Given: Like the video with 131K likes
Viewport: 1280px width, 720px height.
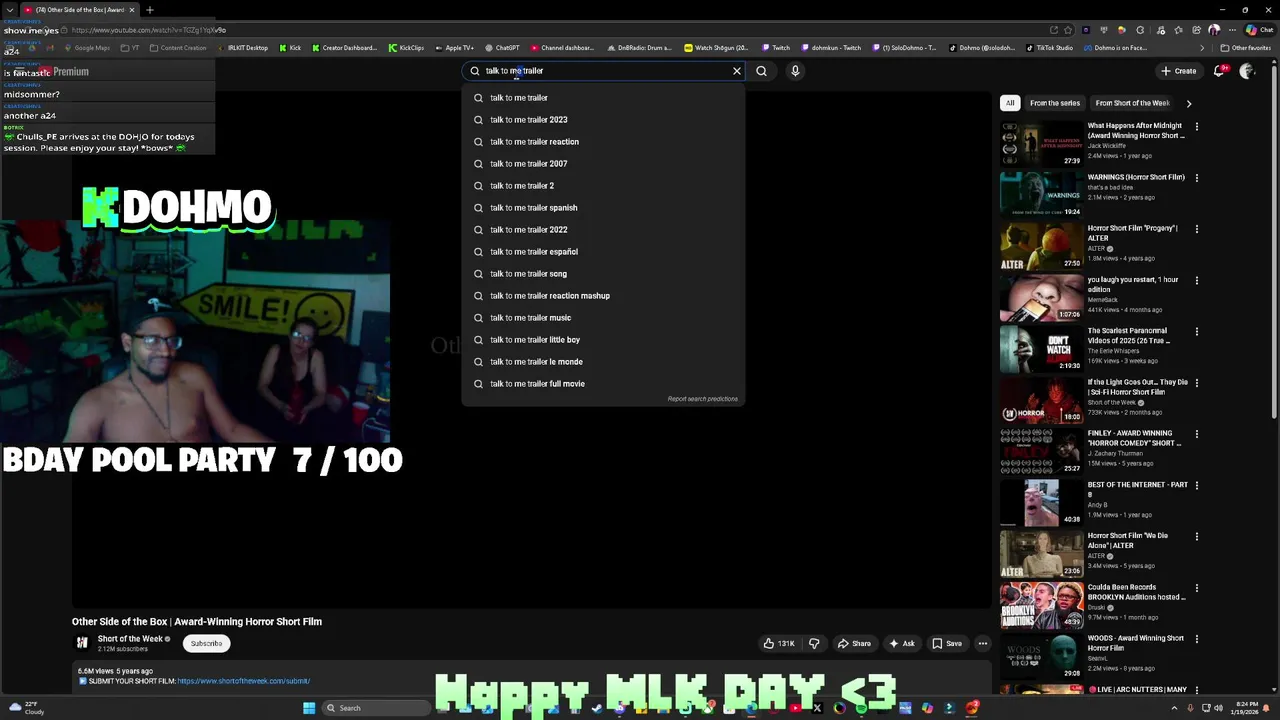Looking at the screenshot, I should click(779, 644).
